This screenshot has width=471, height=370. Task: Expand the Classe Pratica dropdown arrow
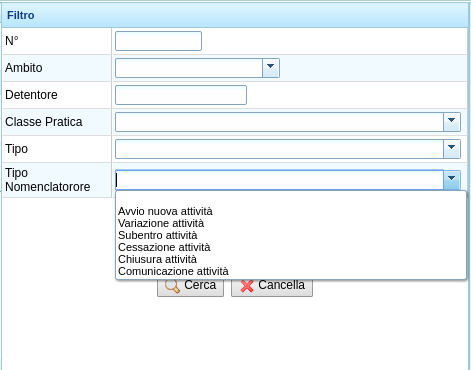click(452, 122)
